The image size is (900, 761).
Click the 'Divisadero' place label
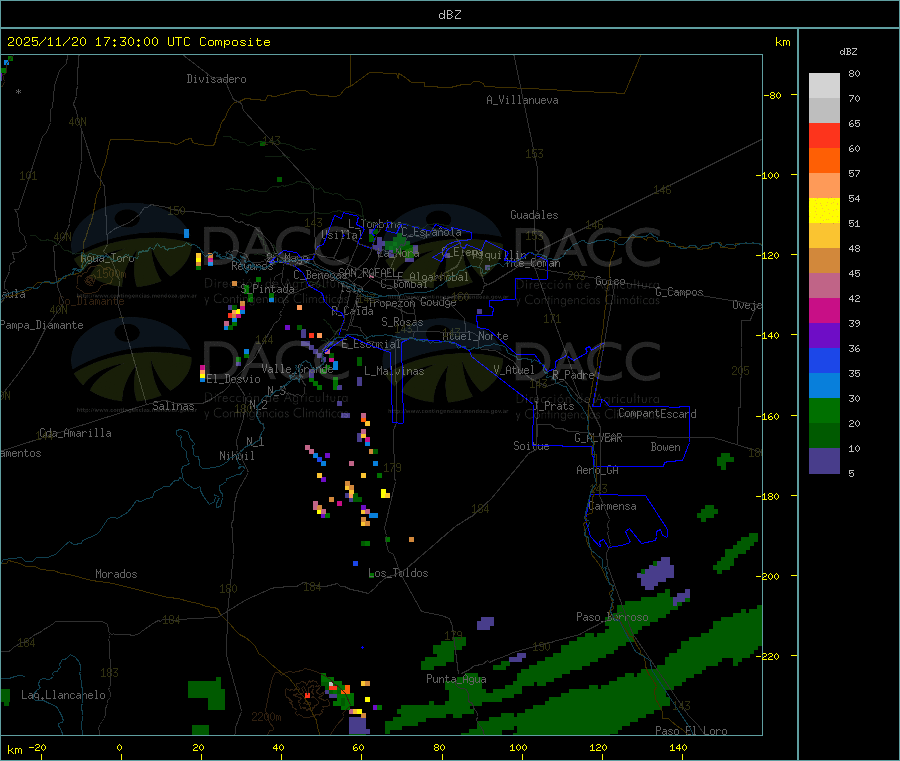click(x=216, y=79)
